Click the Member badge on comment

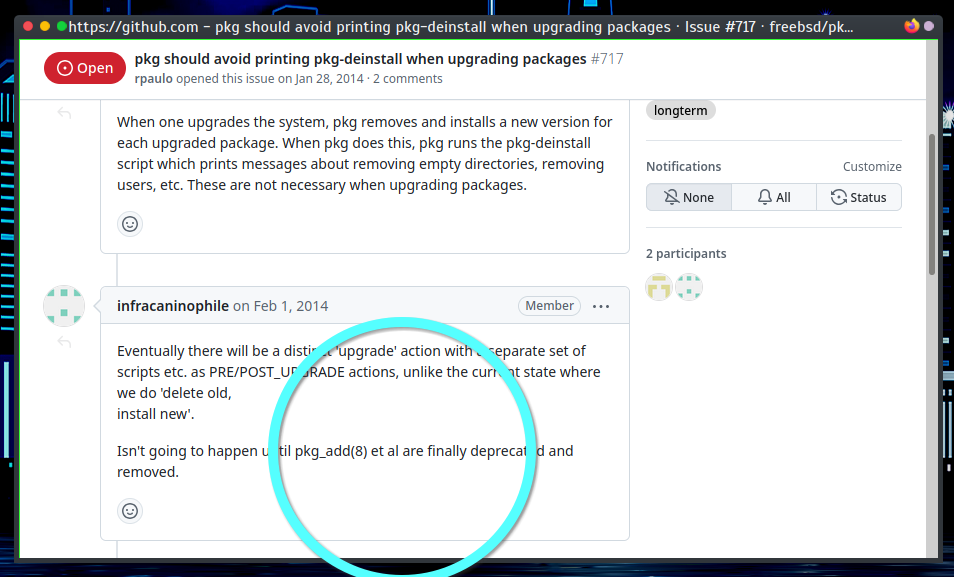click(x=549, y=306)
